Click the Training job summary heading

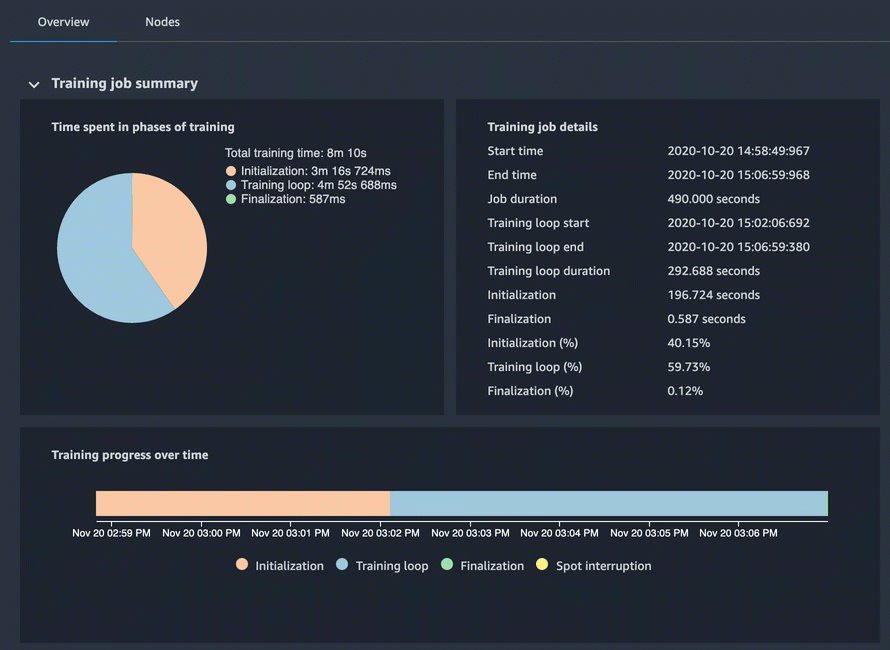click(x=124, y=84)
